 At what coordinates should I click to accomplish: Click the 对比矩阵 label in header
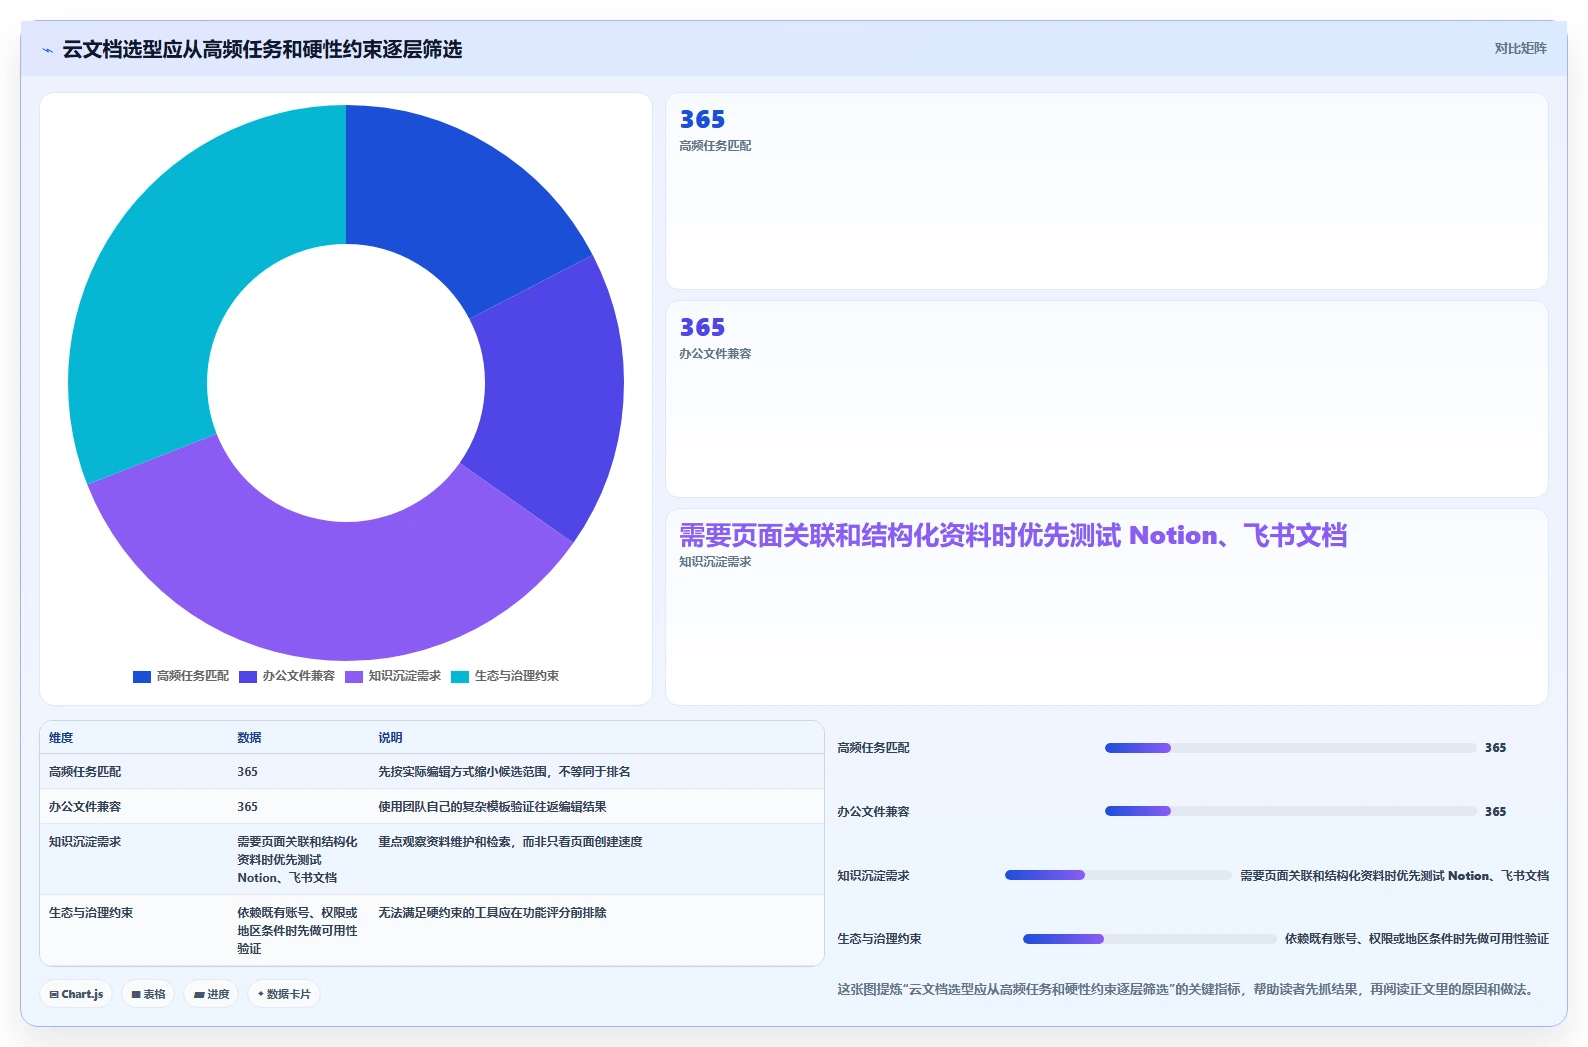[1520, 48]
